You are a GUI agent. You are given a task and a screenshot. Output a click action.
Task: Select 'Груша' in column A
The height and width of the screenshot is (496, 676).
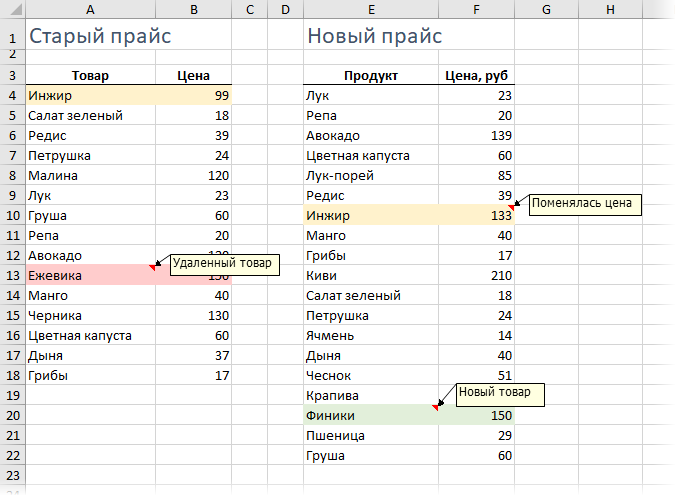coord(91,215)
